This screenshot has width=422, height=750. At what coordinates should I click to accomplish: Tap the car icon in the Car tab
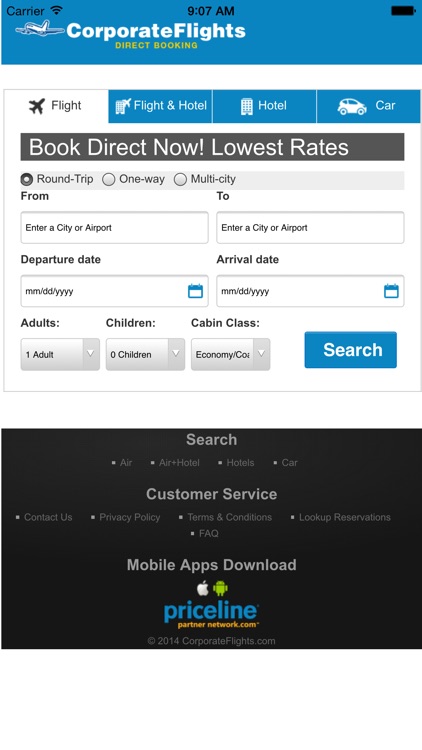[x=352, y=106]
